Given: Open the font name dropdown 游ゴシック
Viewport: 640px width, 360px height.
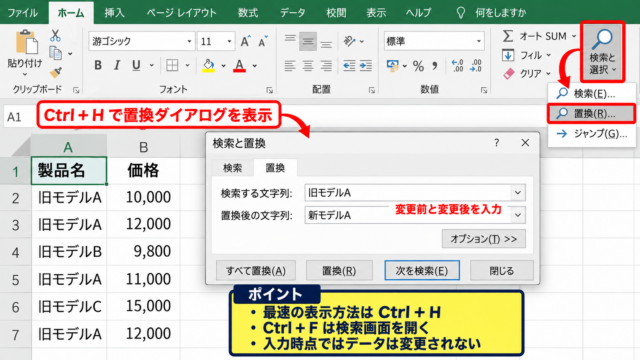Looking at the screenshot, I should point(189,41).
